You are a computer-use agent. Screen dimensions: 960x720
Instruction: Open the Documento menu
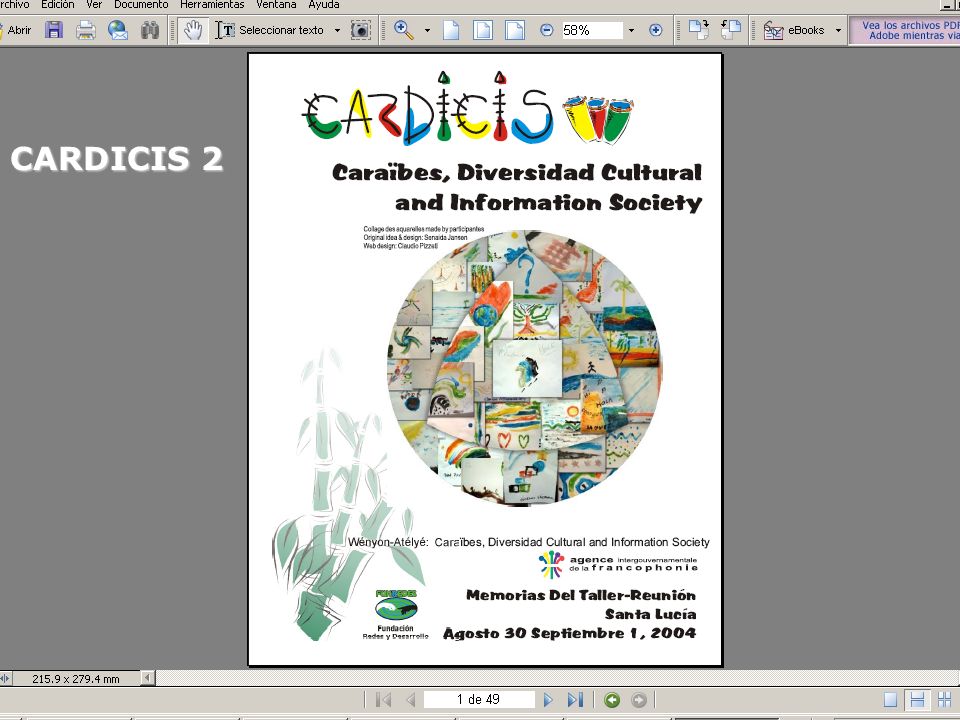(141, 5)
